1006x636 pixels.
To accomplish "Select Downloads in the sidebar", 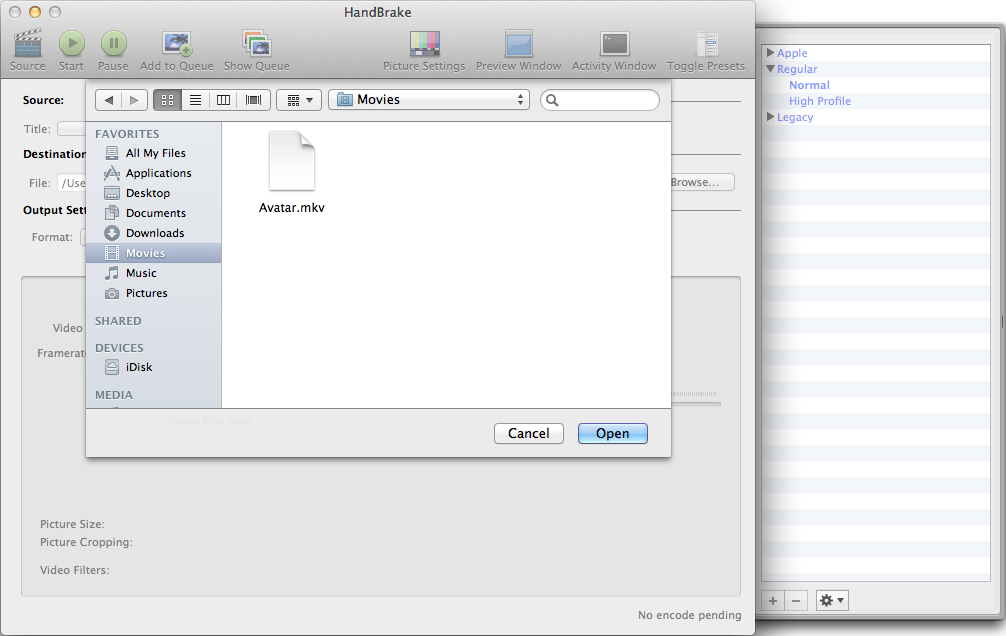I will 154,233.
